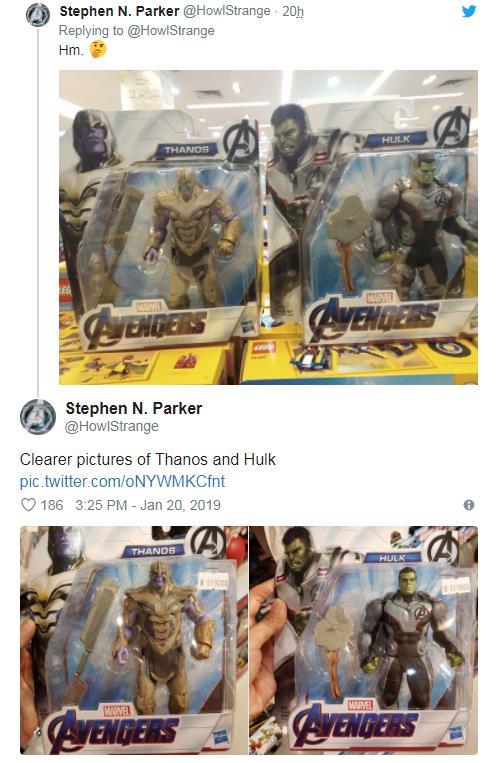This screenshot has width=497, height=763.
Task: Click the larger Avengers profile avatar
Action: pyautogui.click(x=37, y=417)
